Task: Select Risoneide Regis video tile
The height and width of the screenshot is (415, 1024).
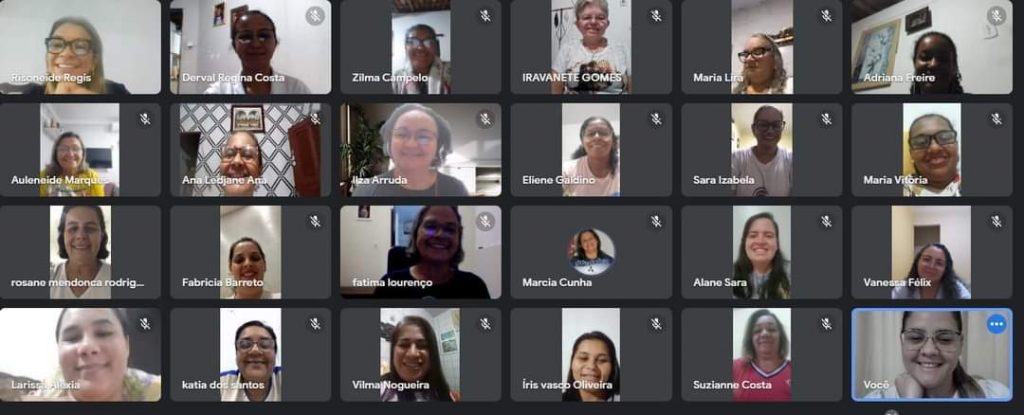Action: coord(80,47)
